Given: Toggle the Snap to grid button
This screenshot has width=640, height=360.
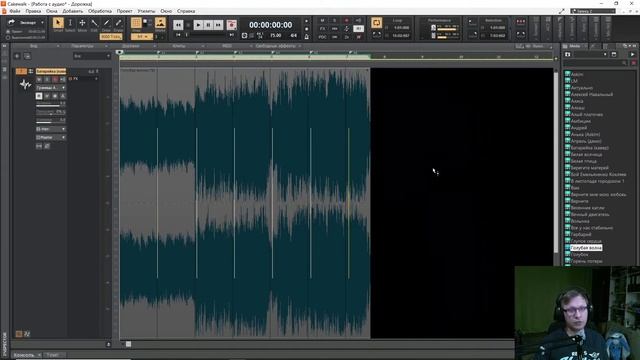Looking at the screenshot, I should tap(136, 23).
